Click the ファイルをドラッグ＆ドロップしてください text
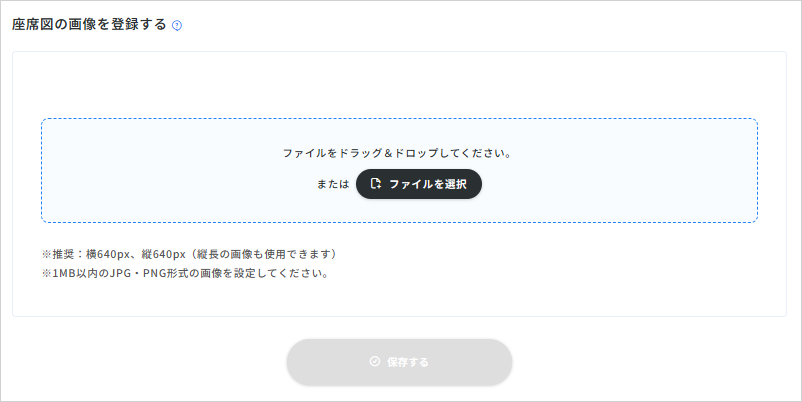This screenshot has width=802, height=402. coord(398,154)
